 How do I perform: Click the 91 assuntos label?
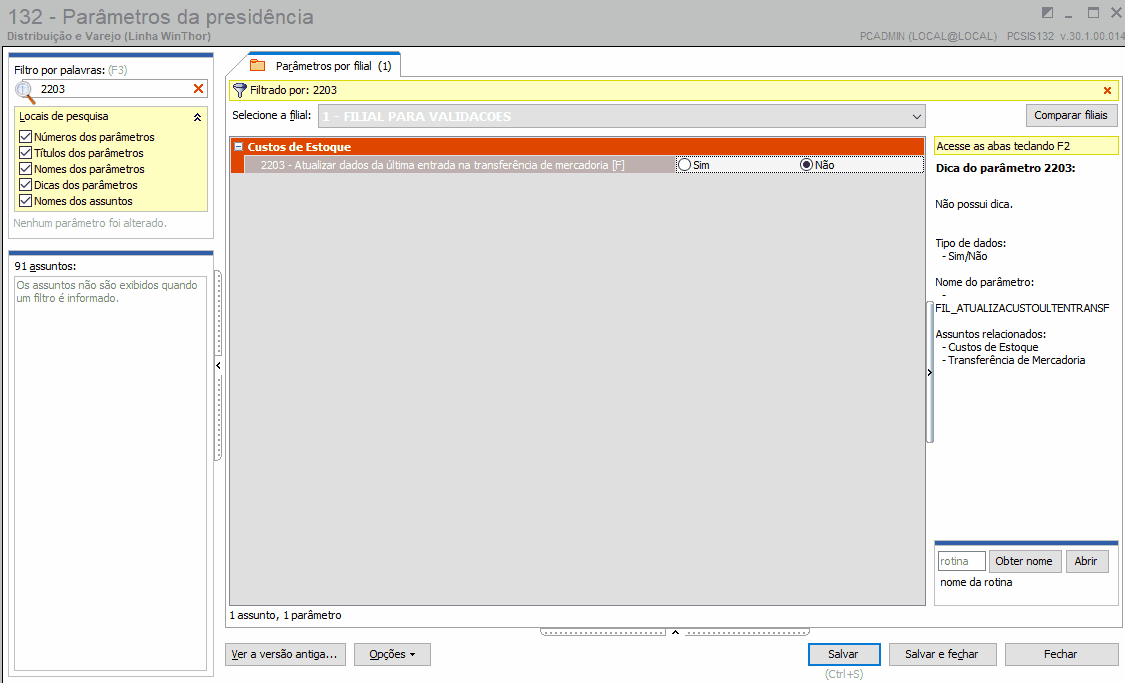(45, 266)
